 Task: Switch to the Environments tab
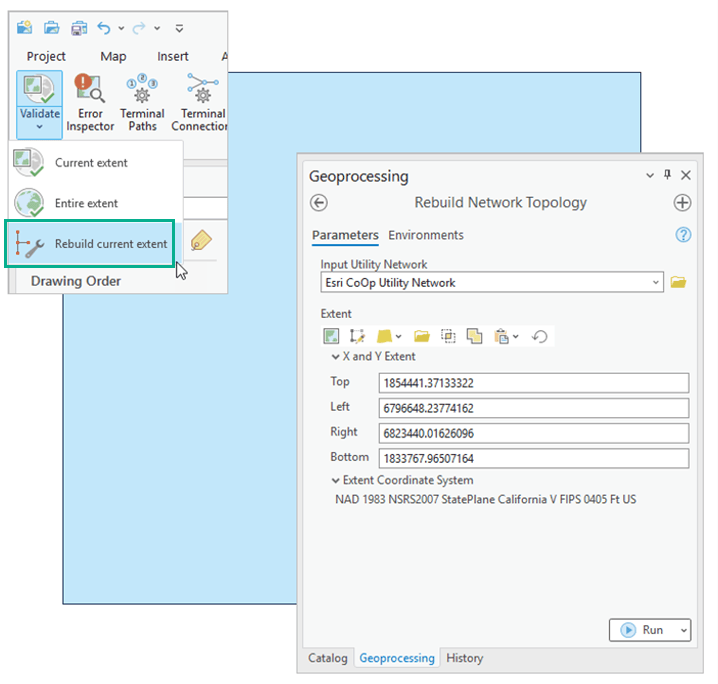click(x=426, y=235)
